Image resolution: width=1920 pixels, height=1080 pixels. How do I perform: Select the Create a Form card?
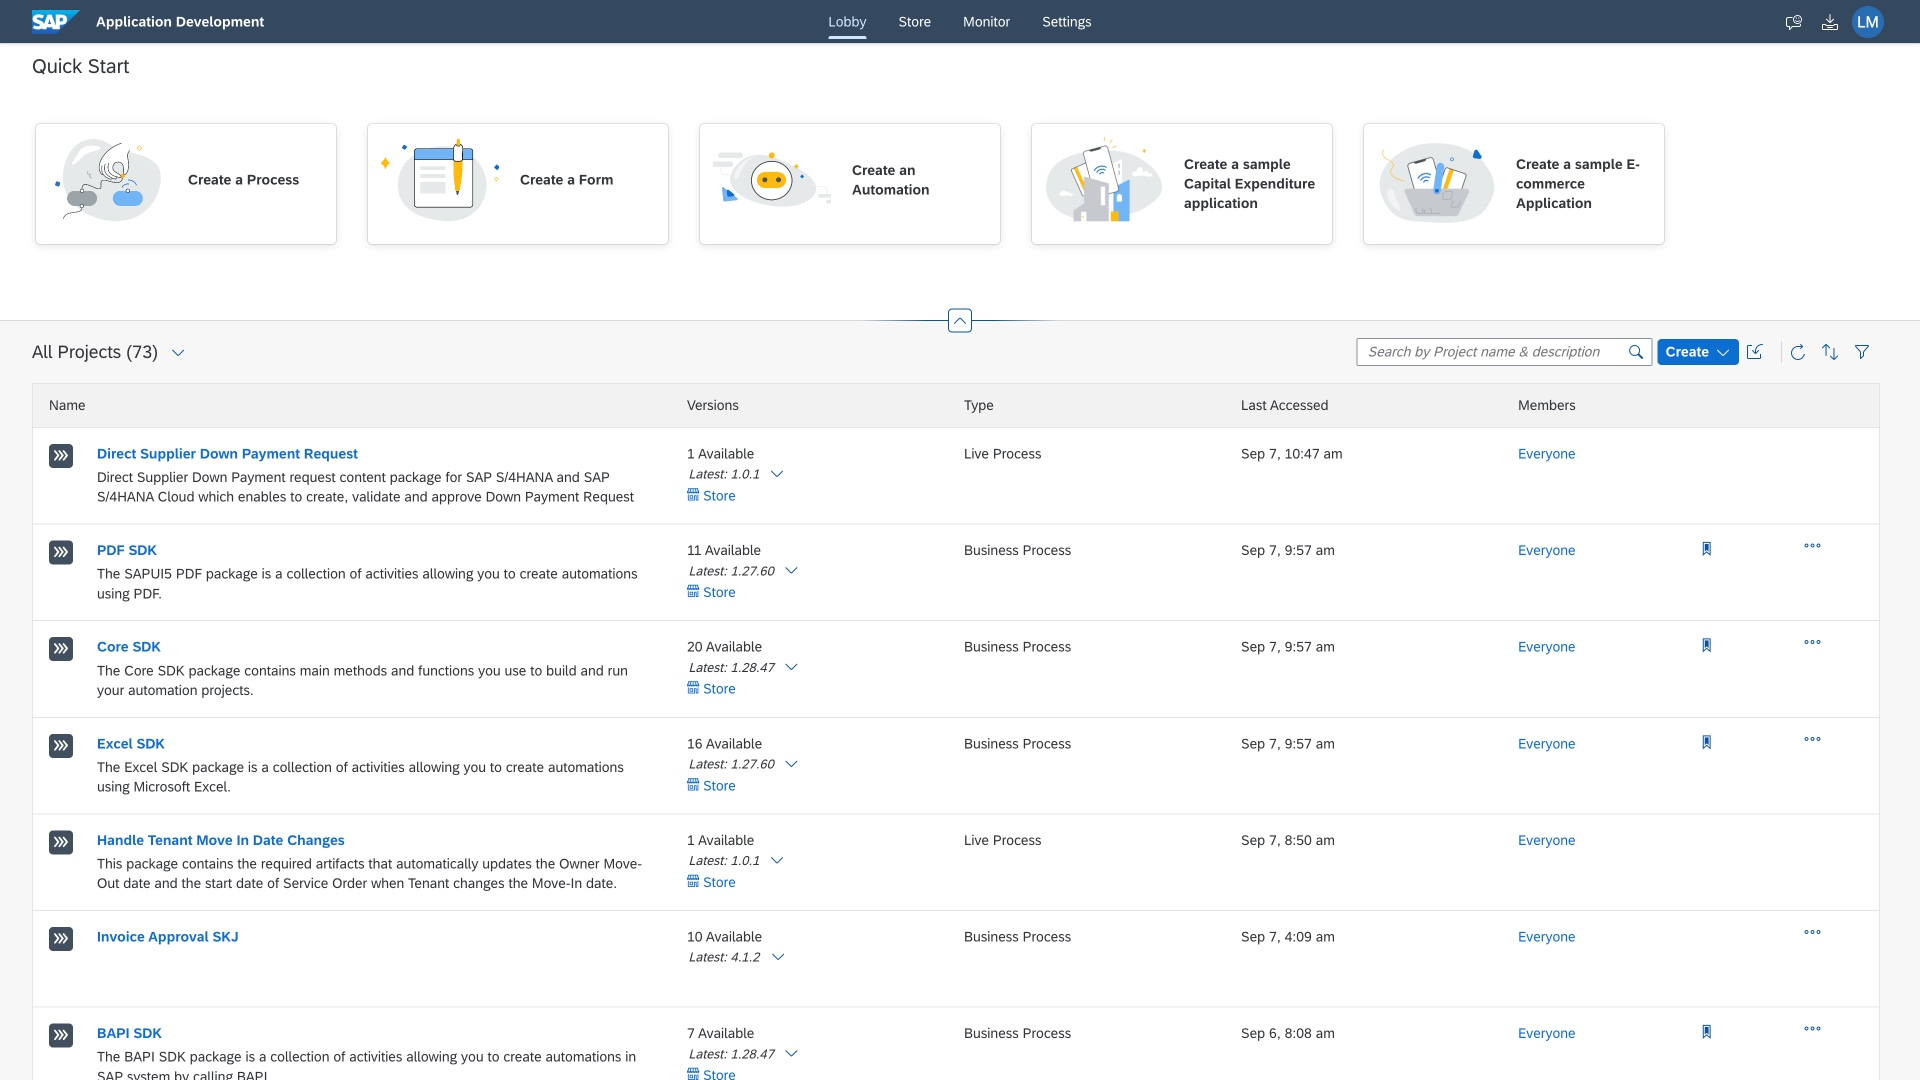pyautogui.click(x=518, y=184)
